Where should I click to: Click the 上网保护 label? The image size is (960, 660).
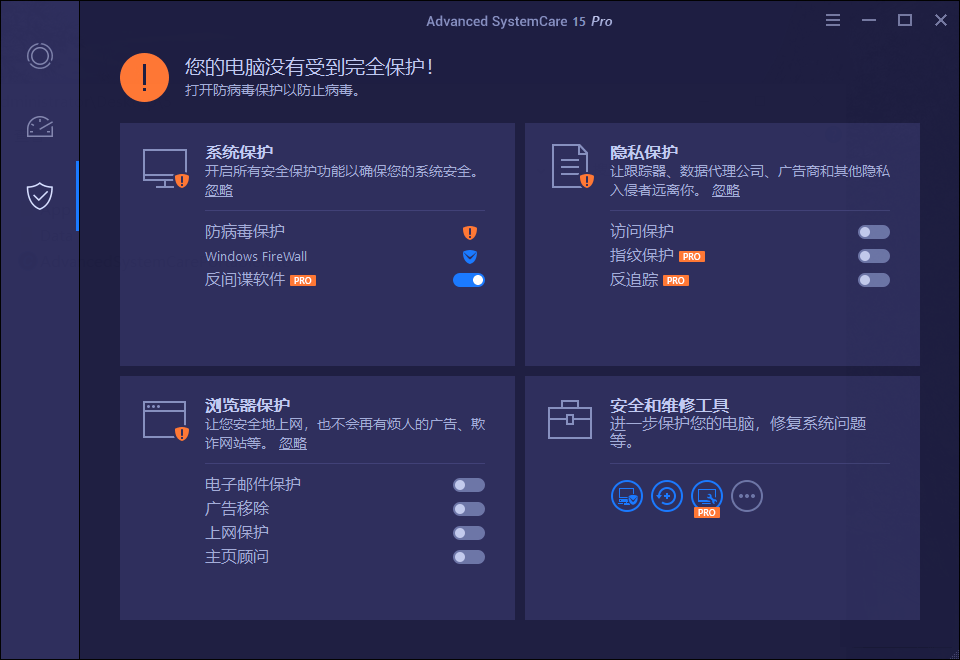(x=237, y=532)
